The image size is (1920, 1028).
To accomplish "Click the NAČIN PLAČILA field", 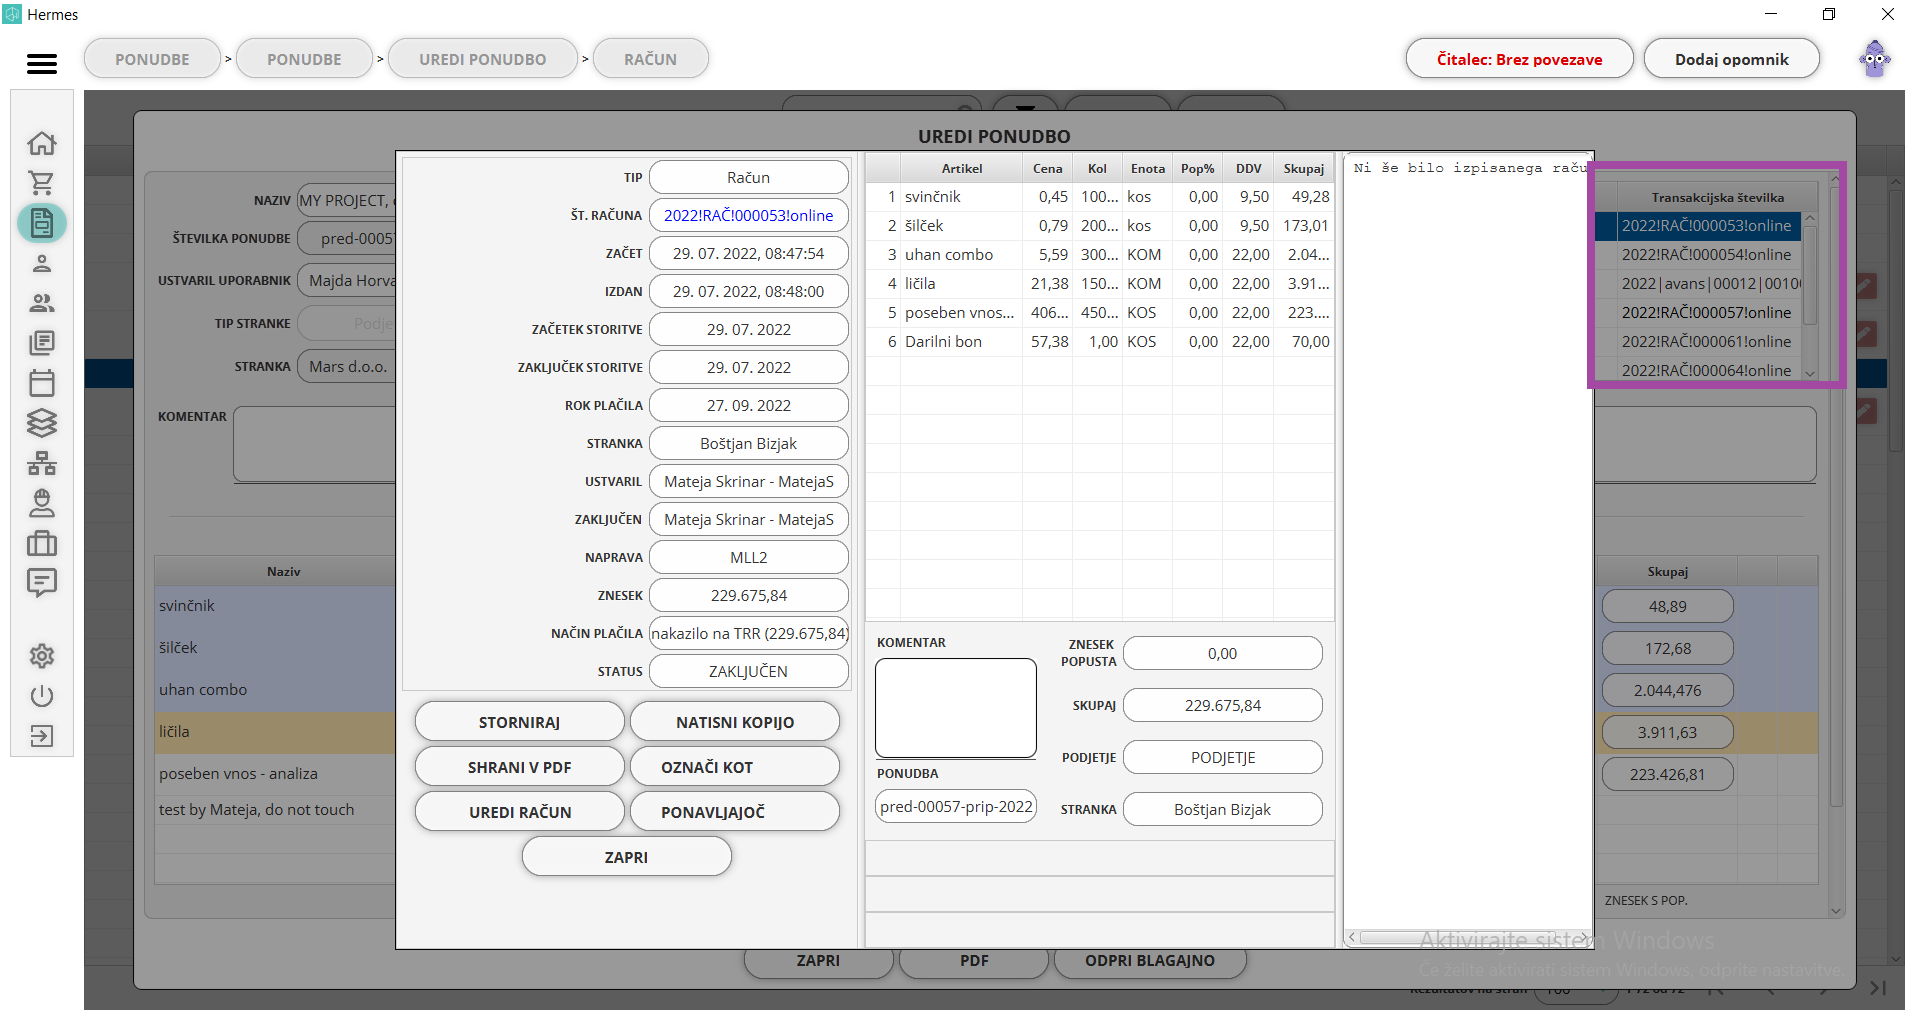I will [x=748, y=633].
